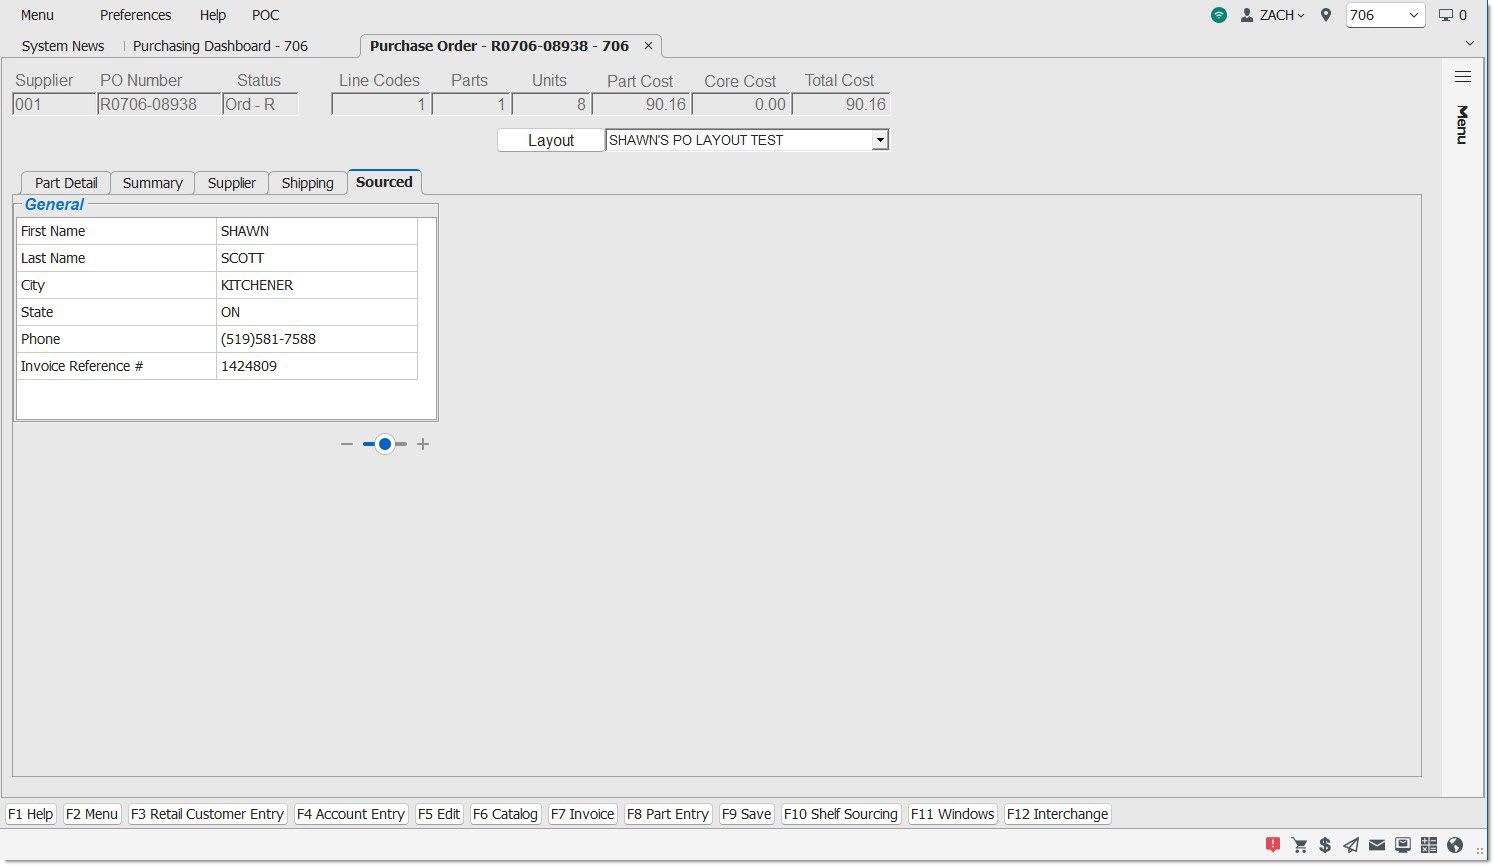
Task: Switch to the Part Detail tab
Action: pyautogui.click(x=66, y=183)
